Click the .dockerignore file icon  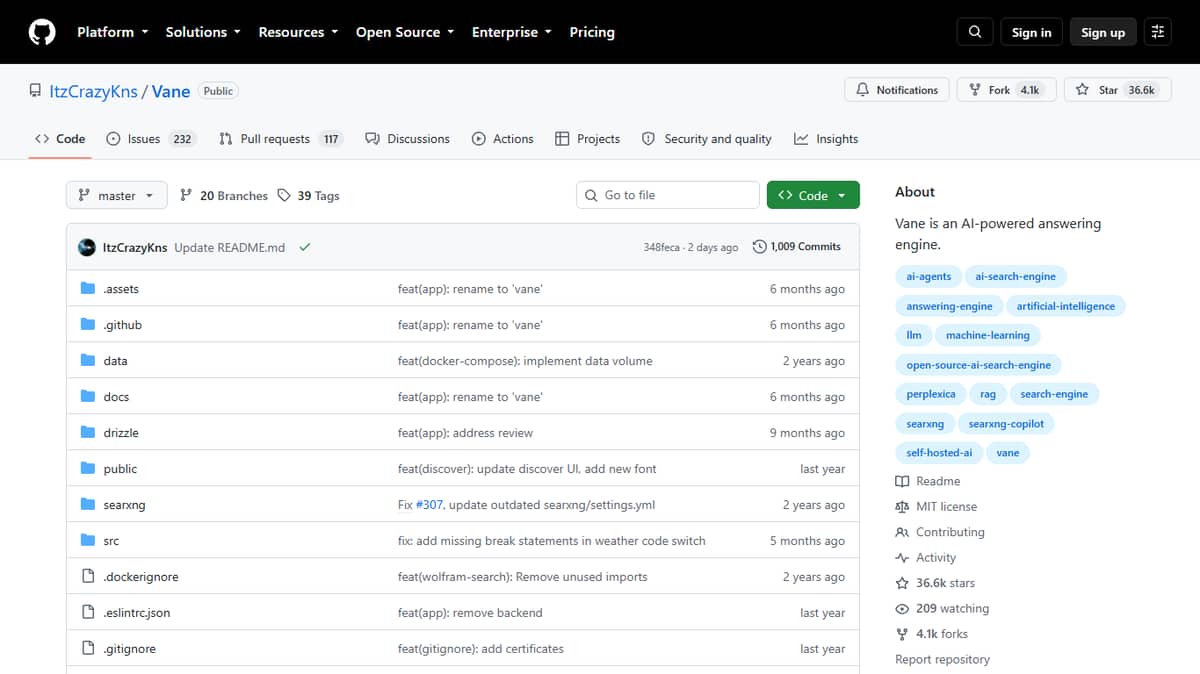87,577
